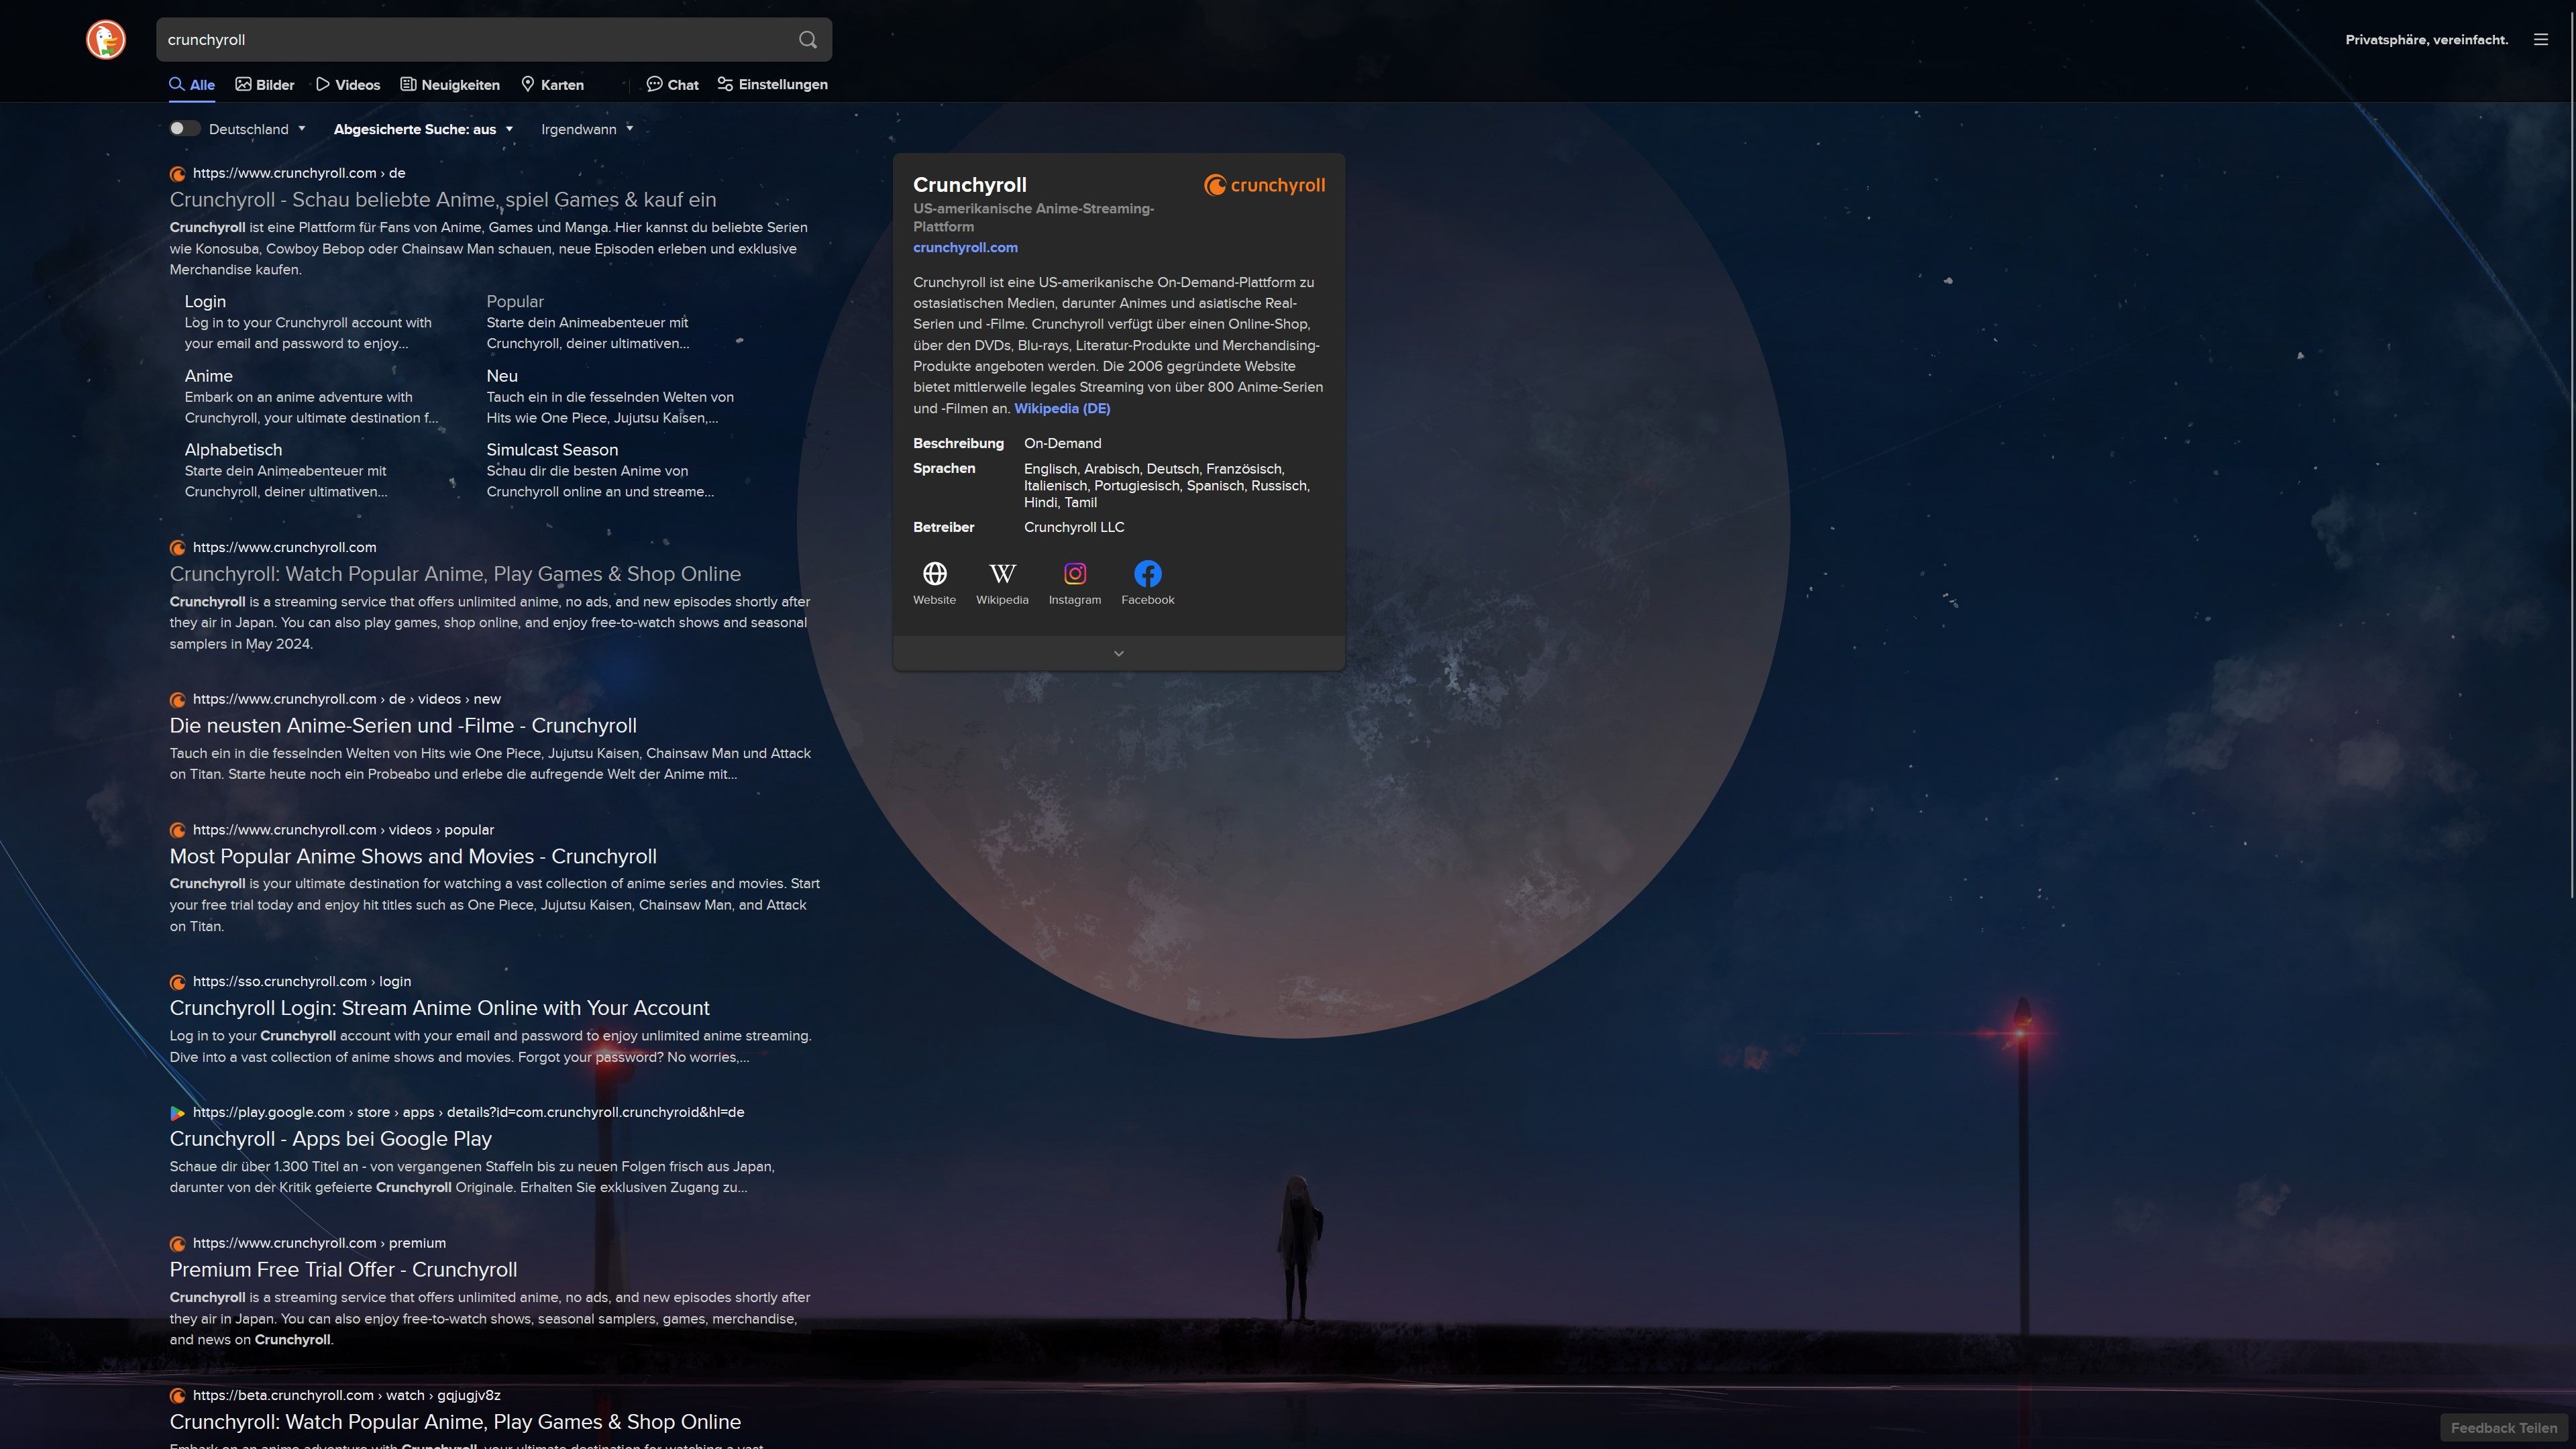Viewport: 2576px width, 1449px height.
Task: Open 'Die neusten Anime-Serien und -Filme' result
Action: coord(403,726)
